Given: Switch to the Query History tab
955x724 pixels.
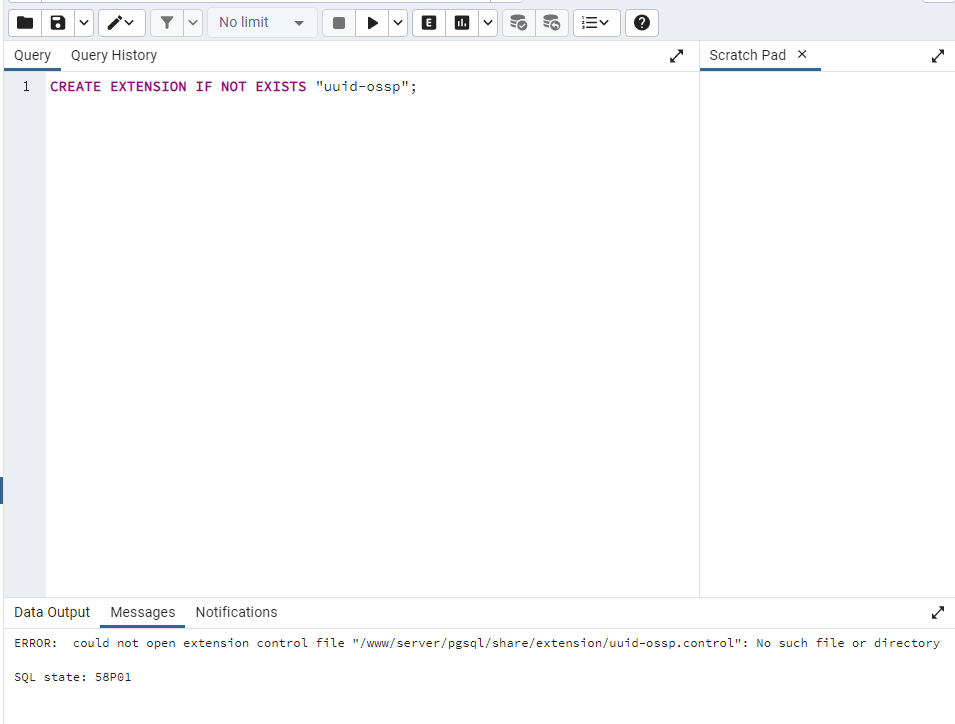Looking at the screenshot, I should (x=114, y=55).
